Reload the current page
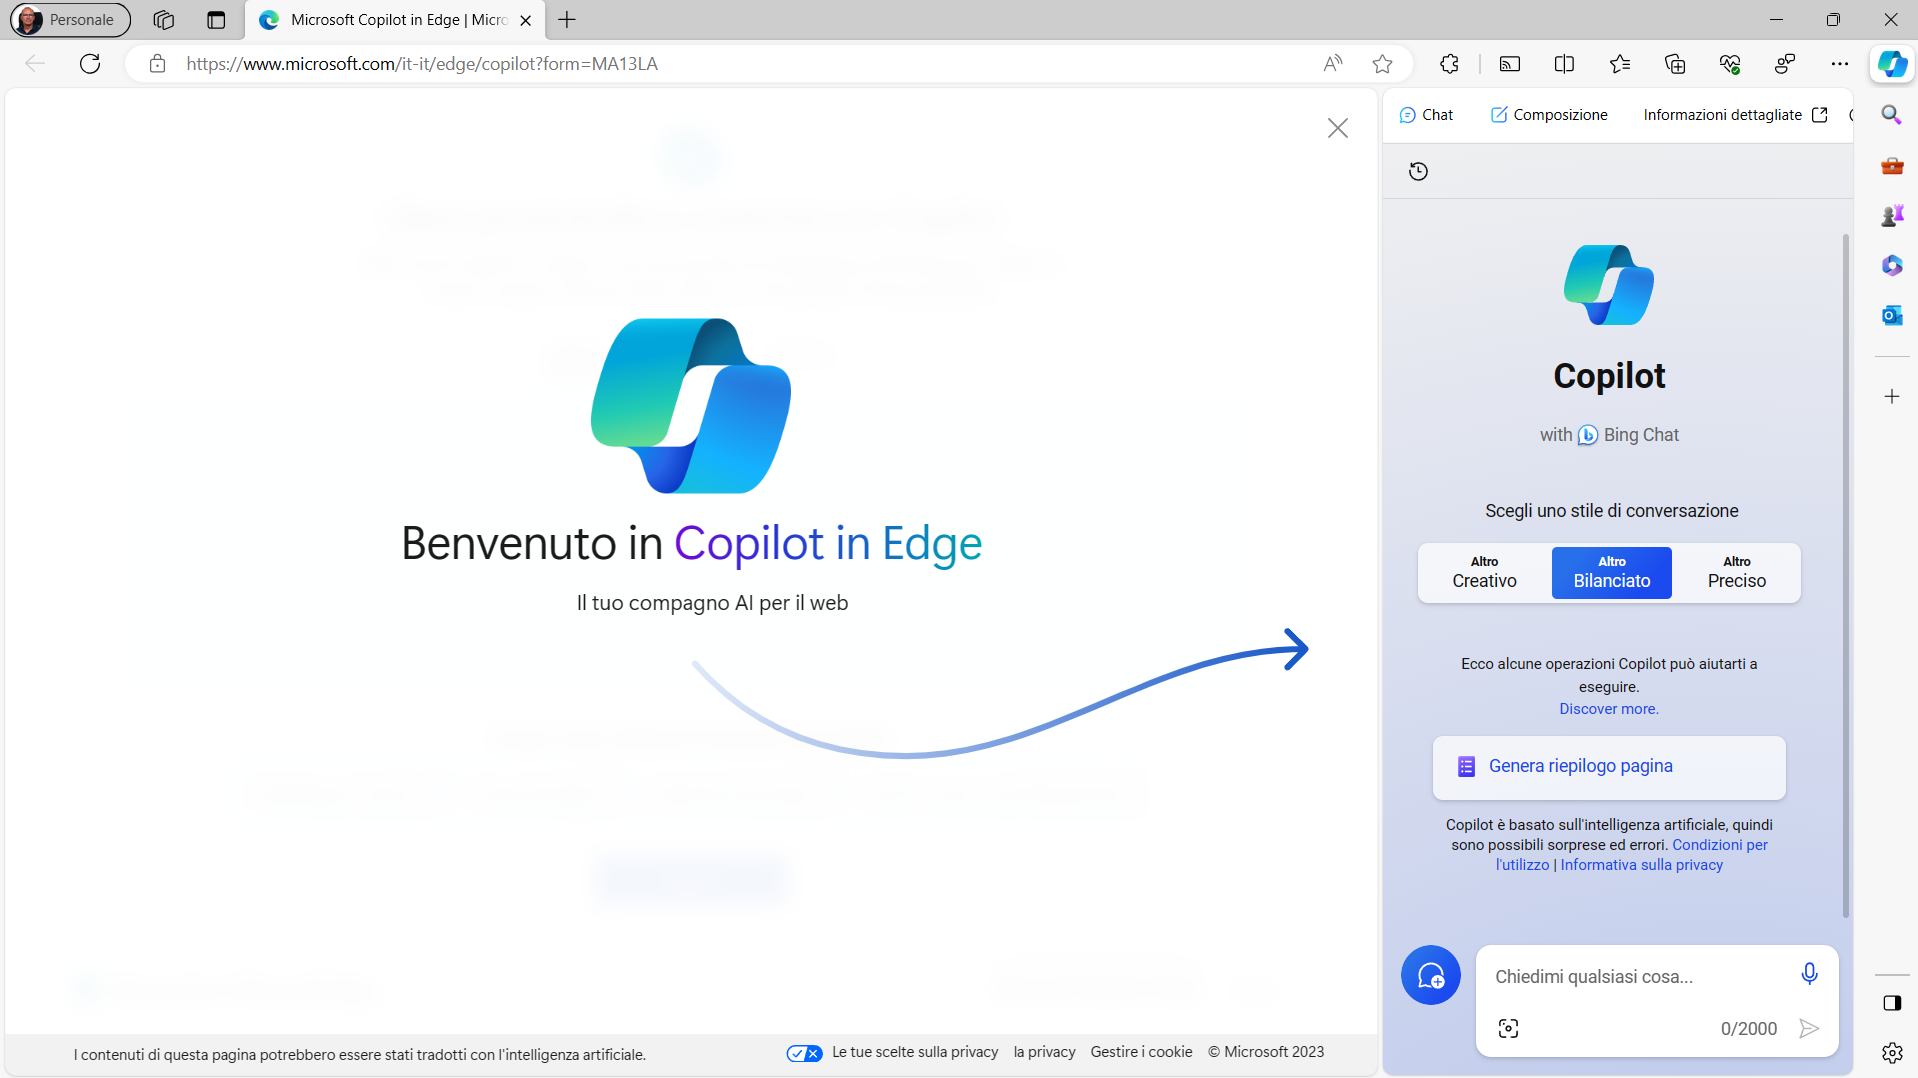1918x1078 pixels. pos(90,64)
